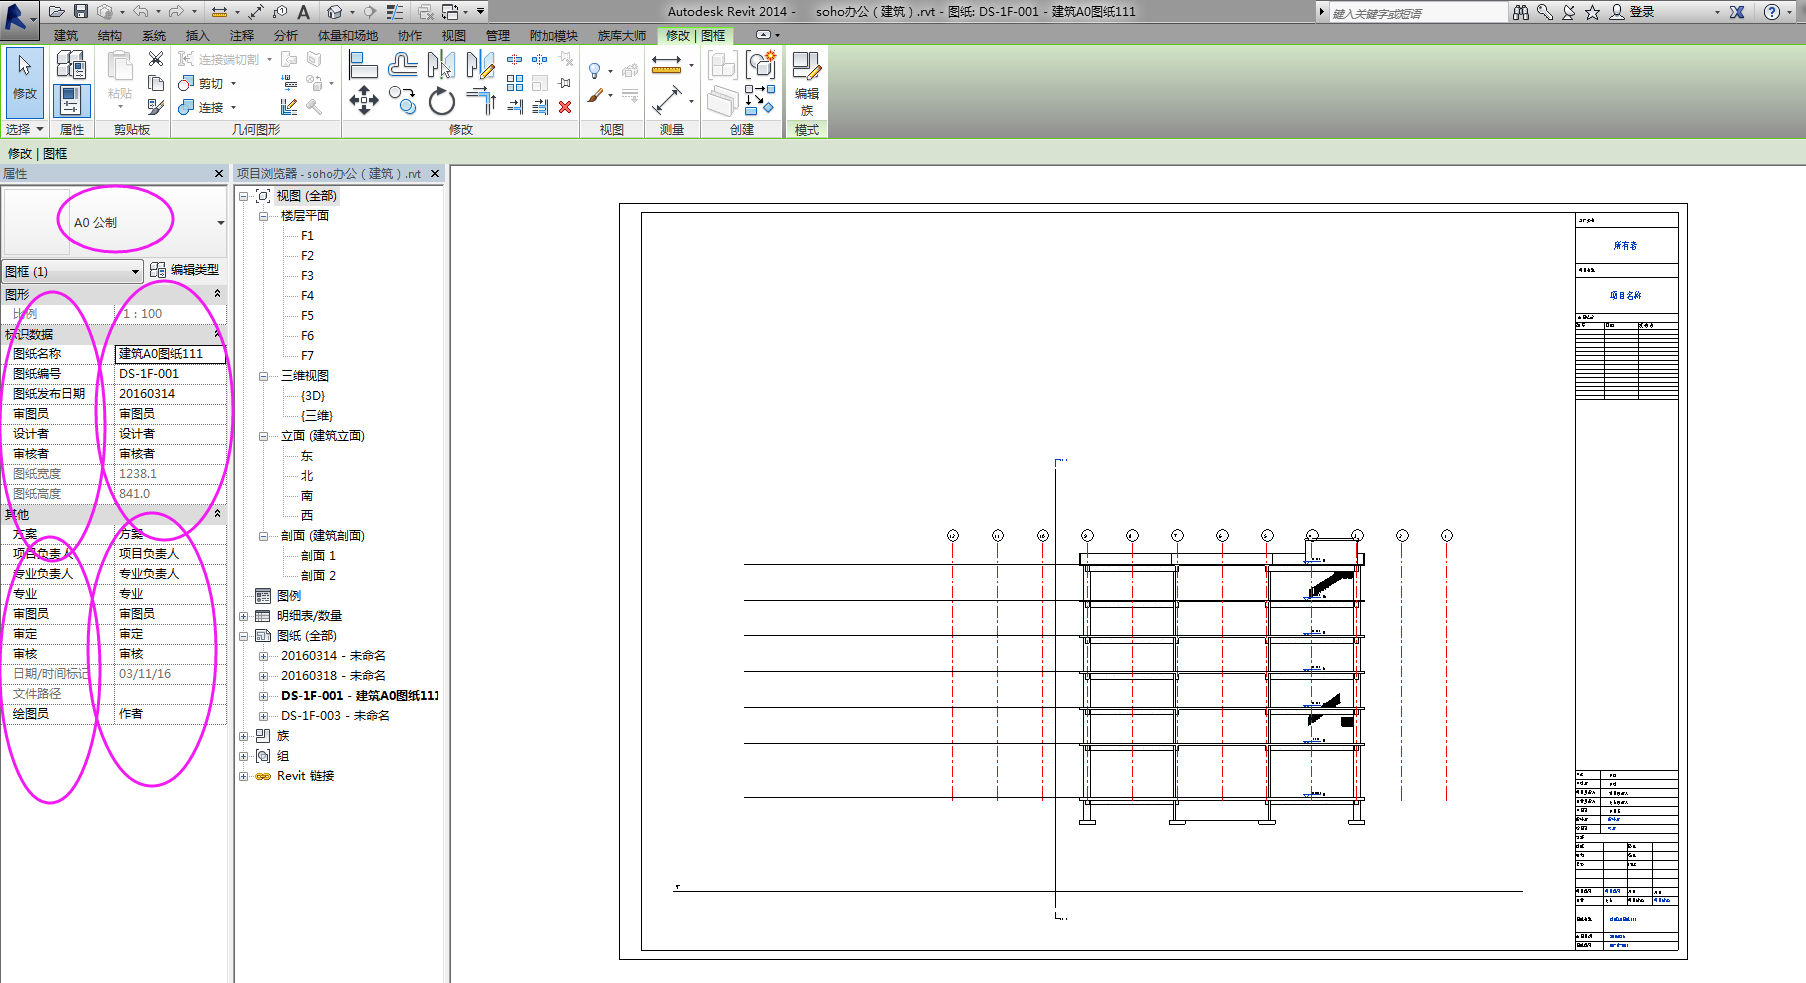This screenshot has width=1806, height=983.
Task: Open the 建筑 ribbon tab
Action: (66, 35)
